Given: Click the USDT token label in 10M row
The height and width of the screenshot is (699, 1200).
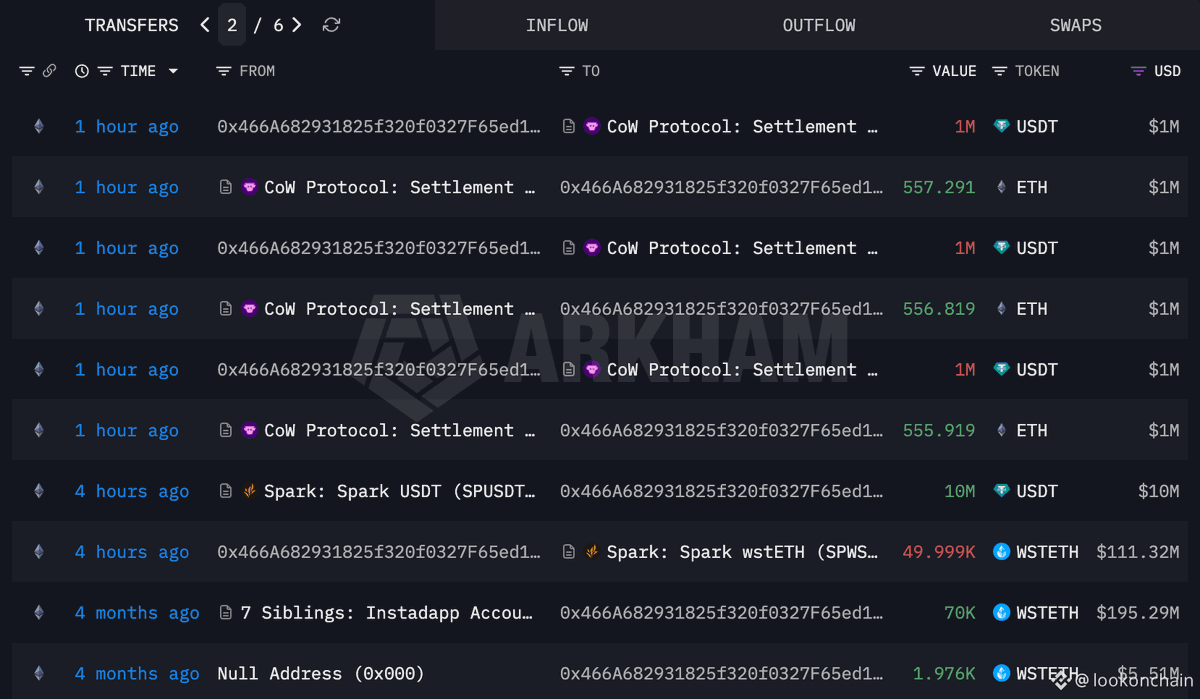Looking at the screenshot, I should pyautogui.click(x=1037, y=492).
